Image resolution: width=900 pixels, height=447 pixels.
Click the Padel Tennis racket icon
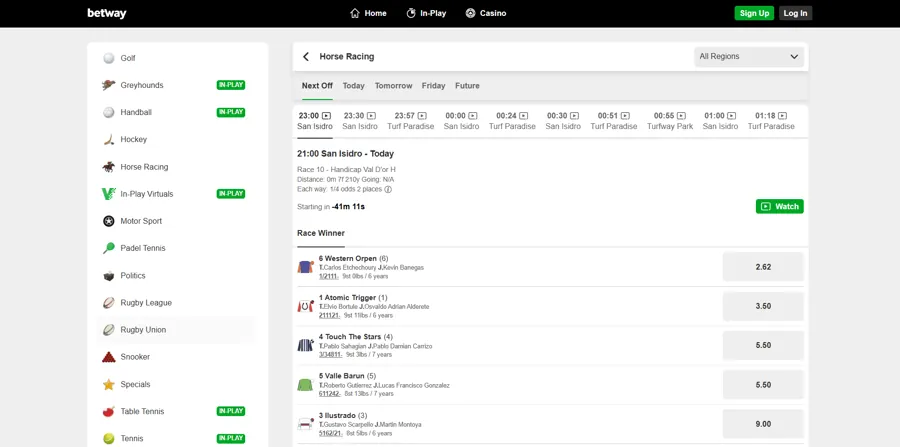(108, 248)
